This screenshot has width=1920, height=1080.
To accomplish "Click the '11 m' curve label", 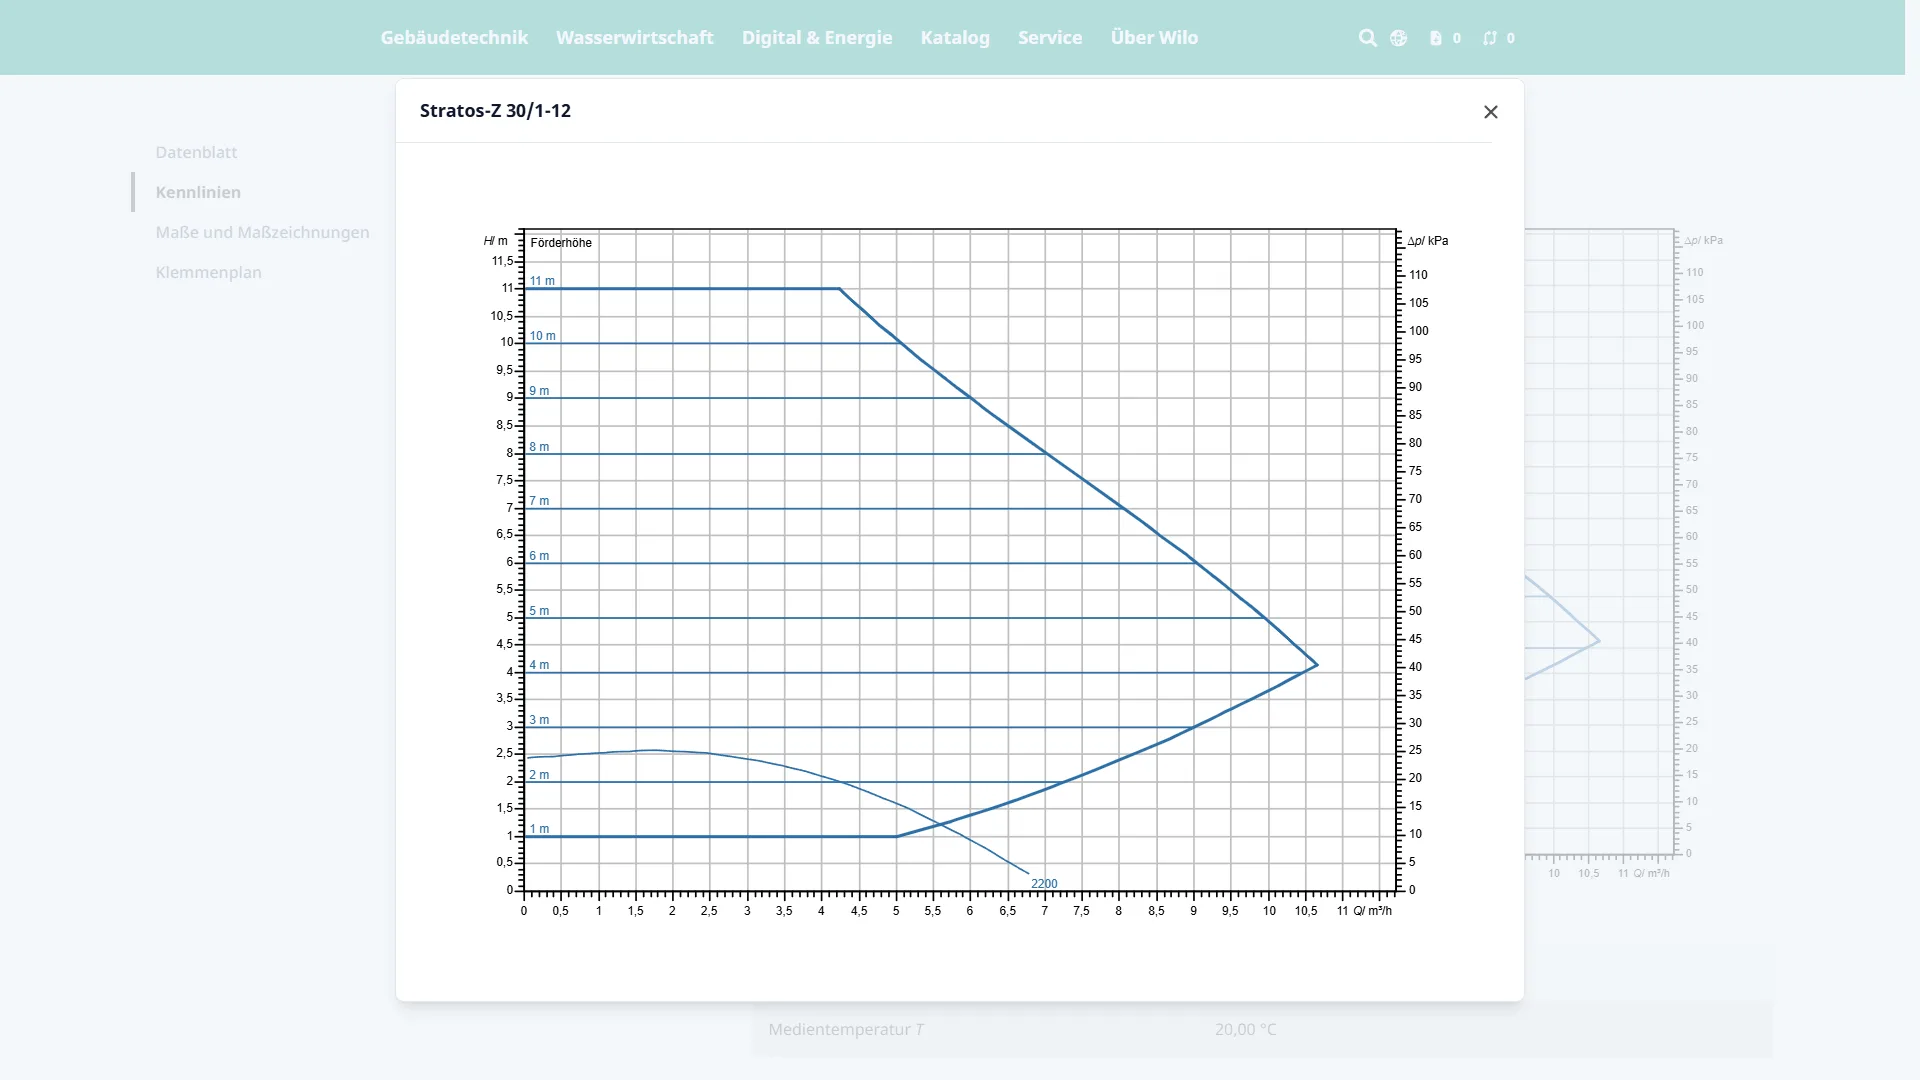I will click(542, 281).
